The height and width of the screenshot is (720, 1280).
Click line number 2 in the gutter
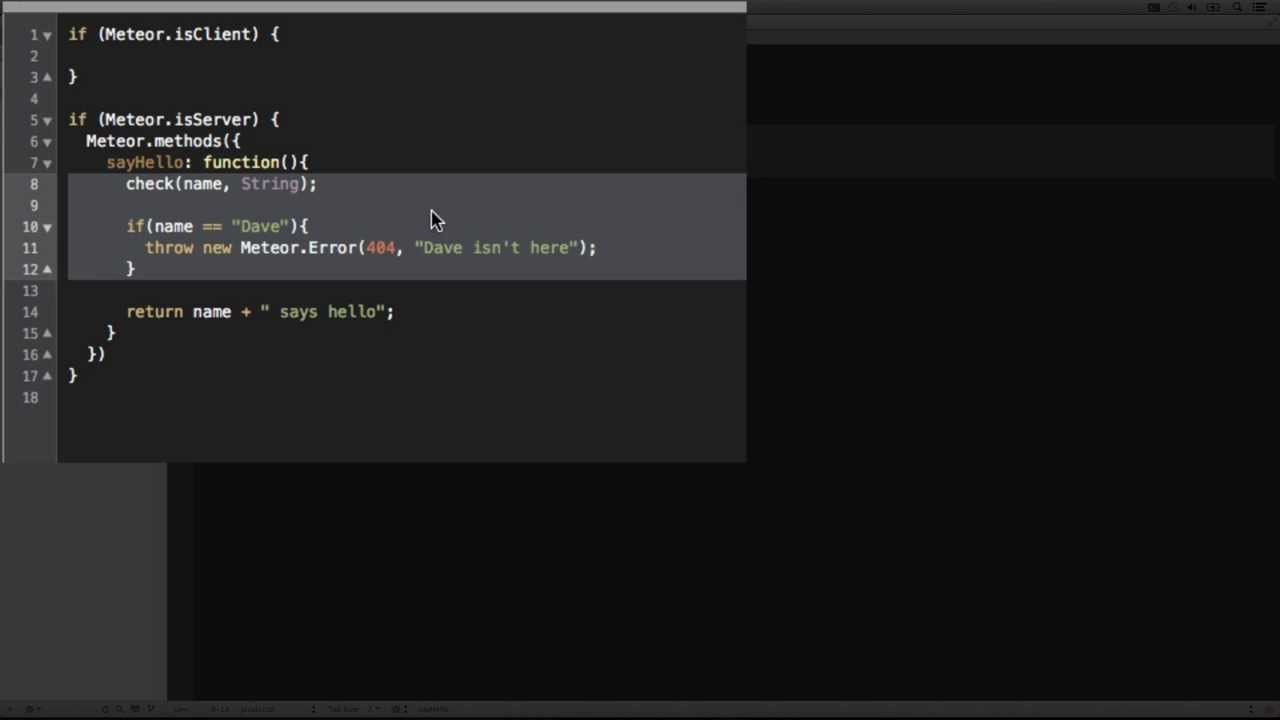(34, 56)
